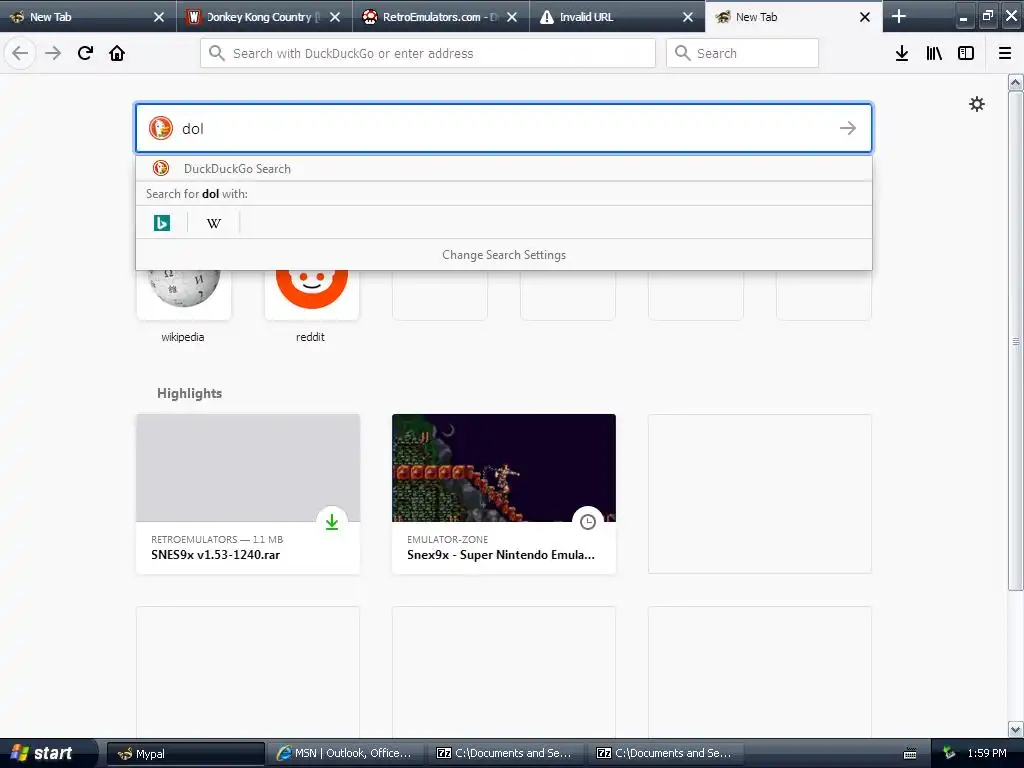Click the magnifier icon in address bar
This screenshot has width=1024, height=768.
tap(217, 53)
